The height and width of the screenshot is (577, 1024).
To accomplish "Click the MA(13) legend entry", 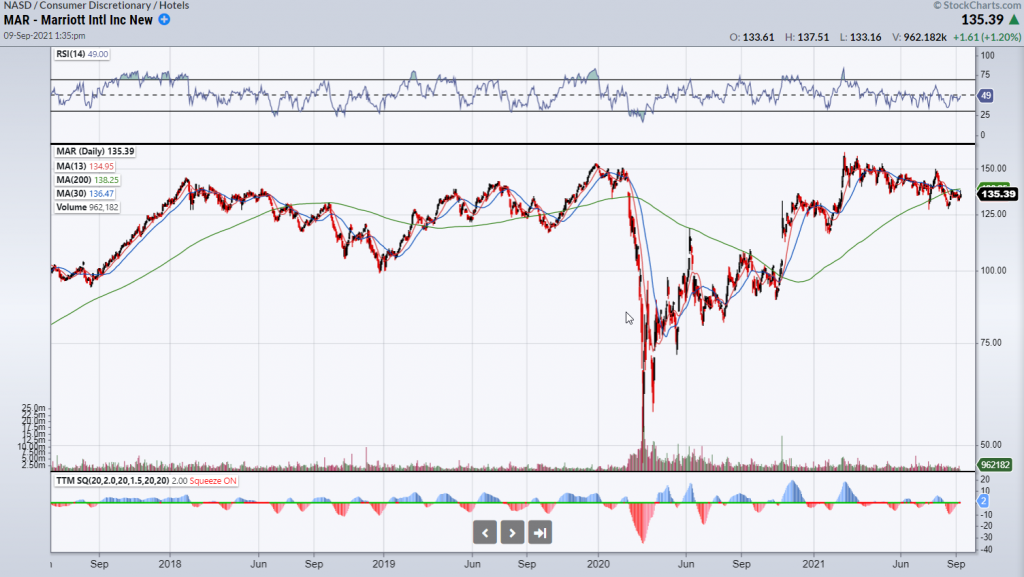I will pyautogui.click(x=85, y=166).
